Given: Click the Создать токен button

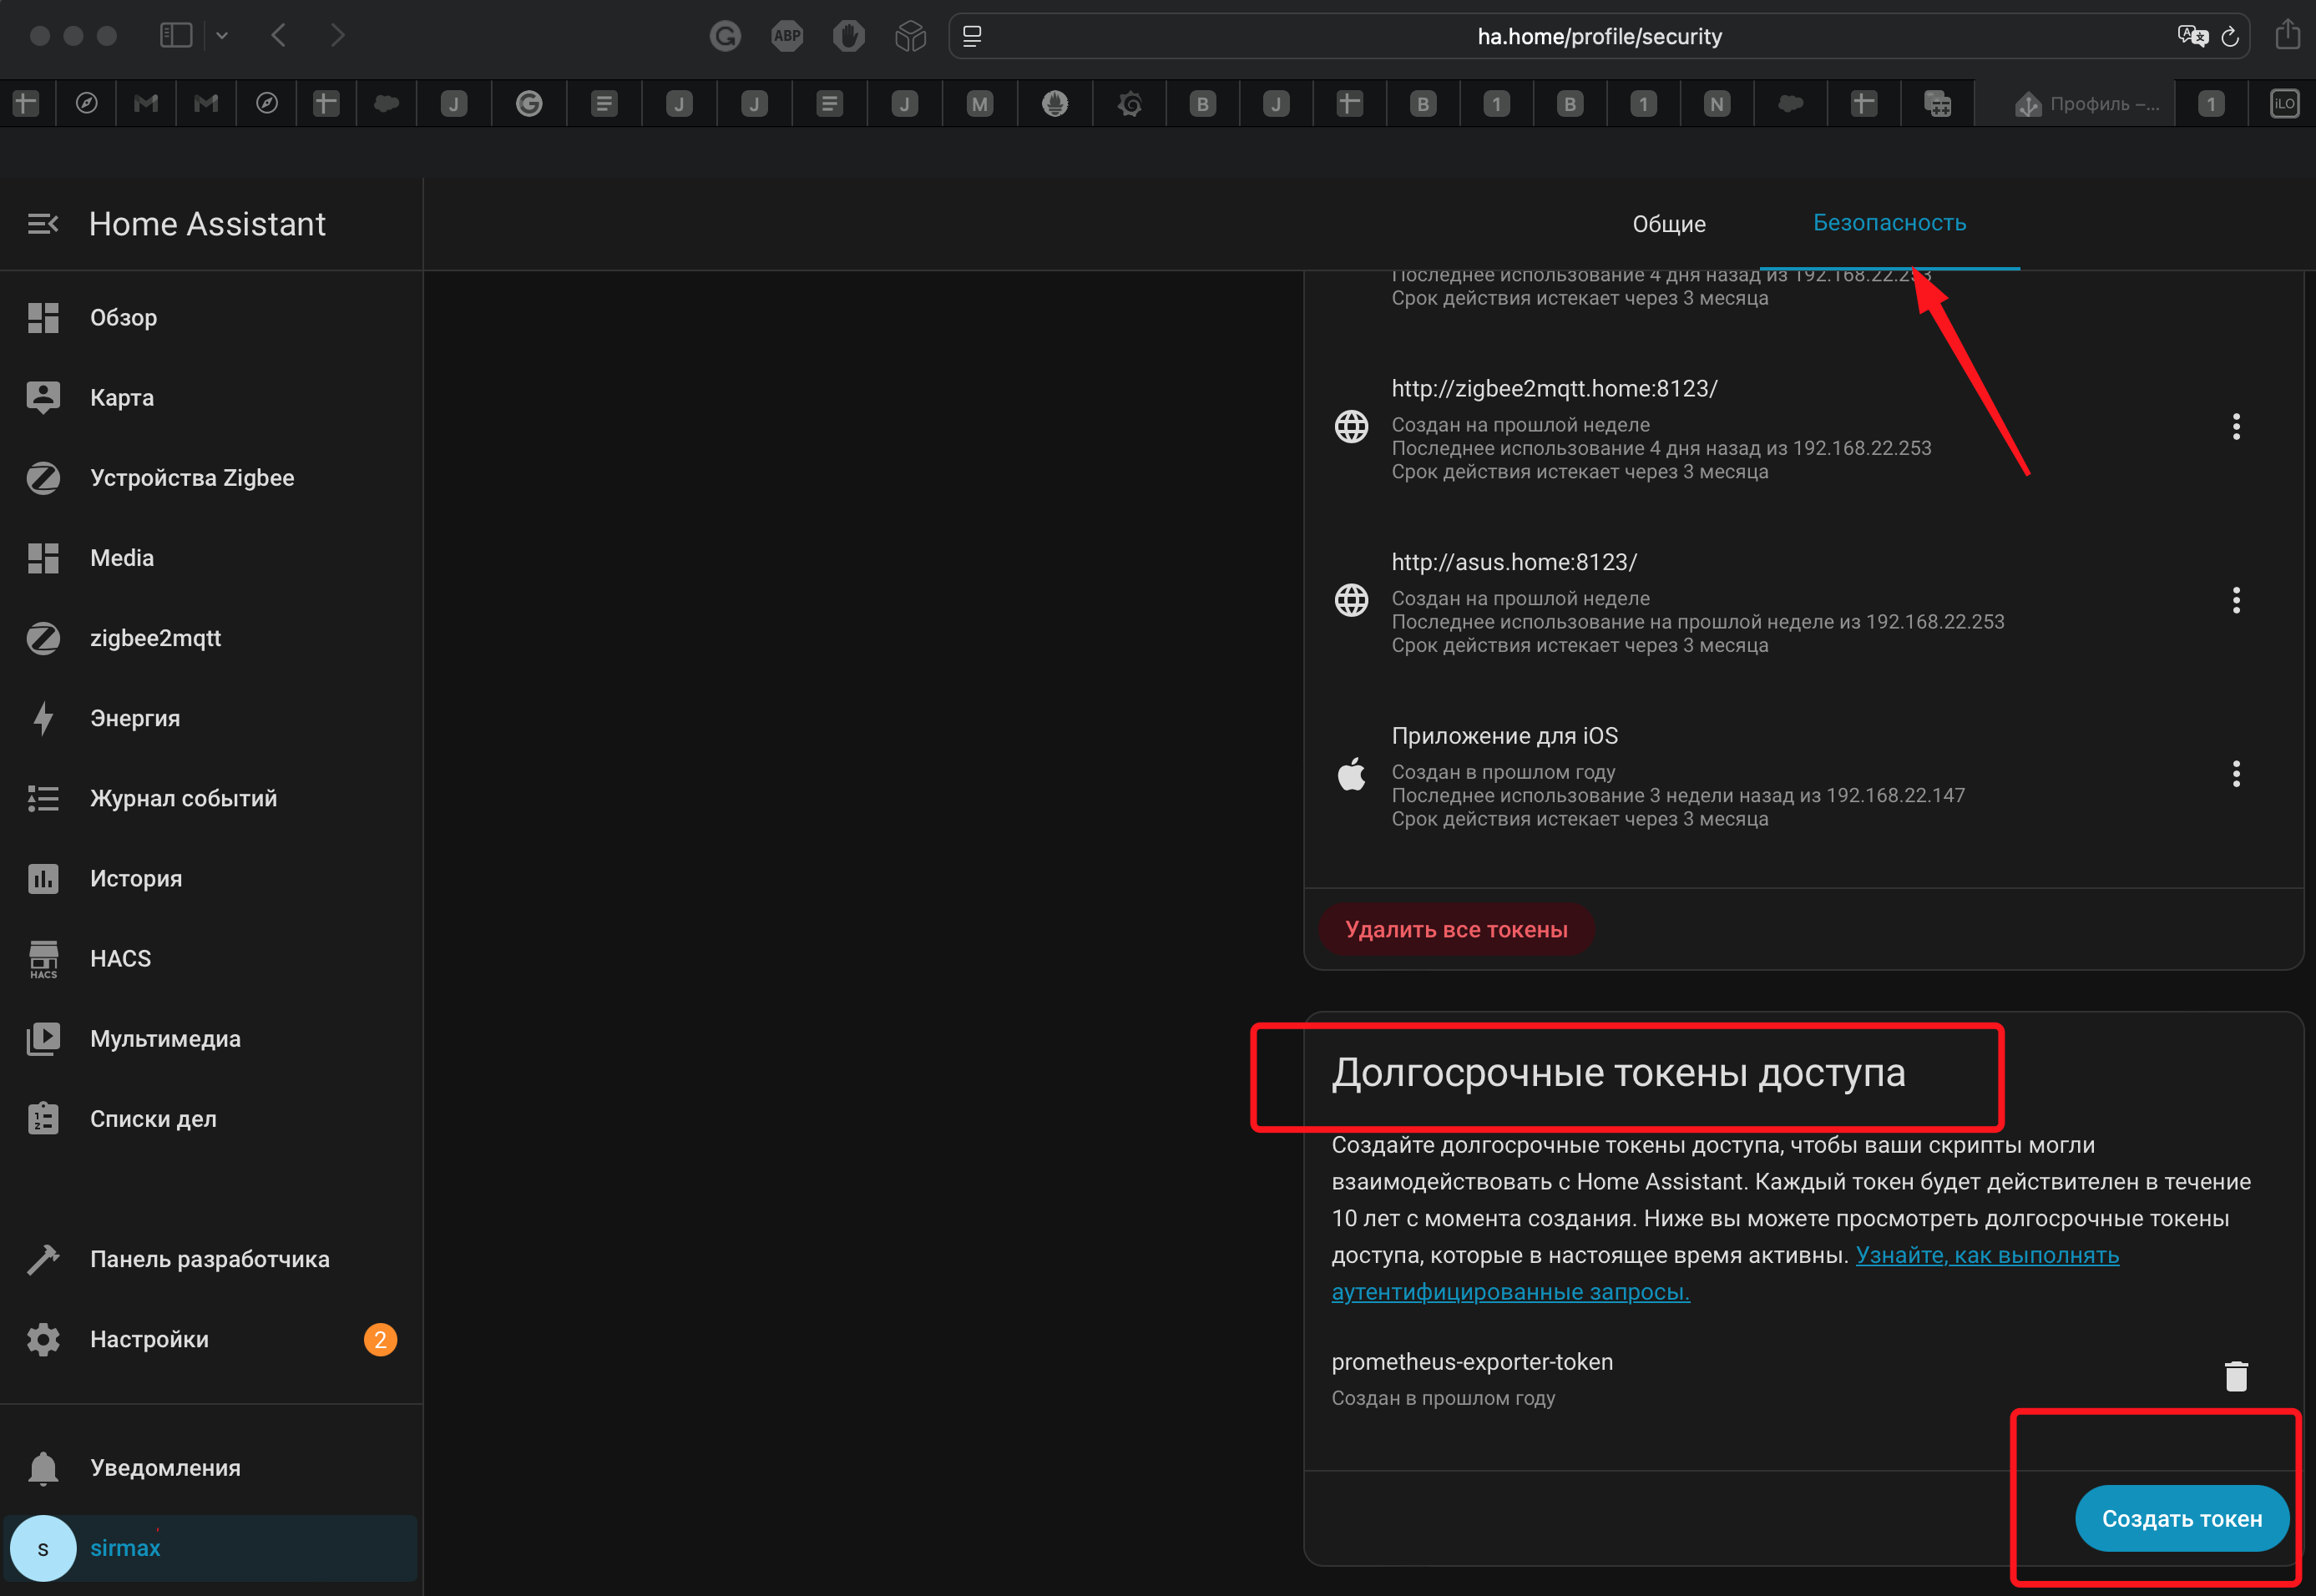Looking at the screenshot, I should point(2181,1518).
